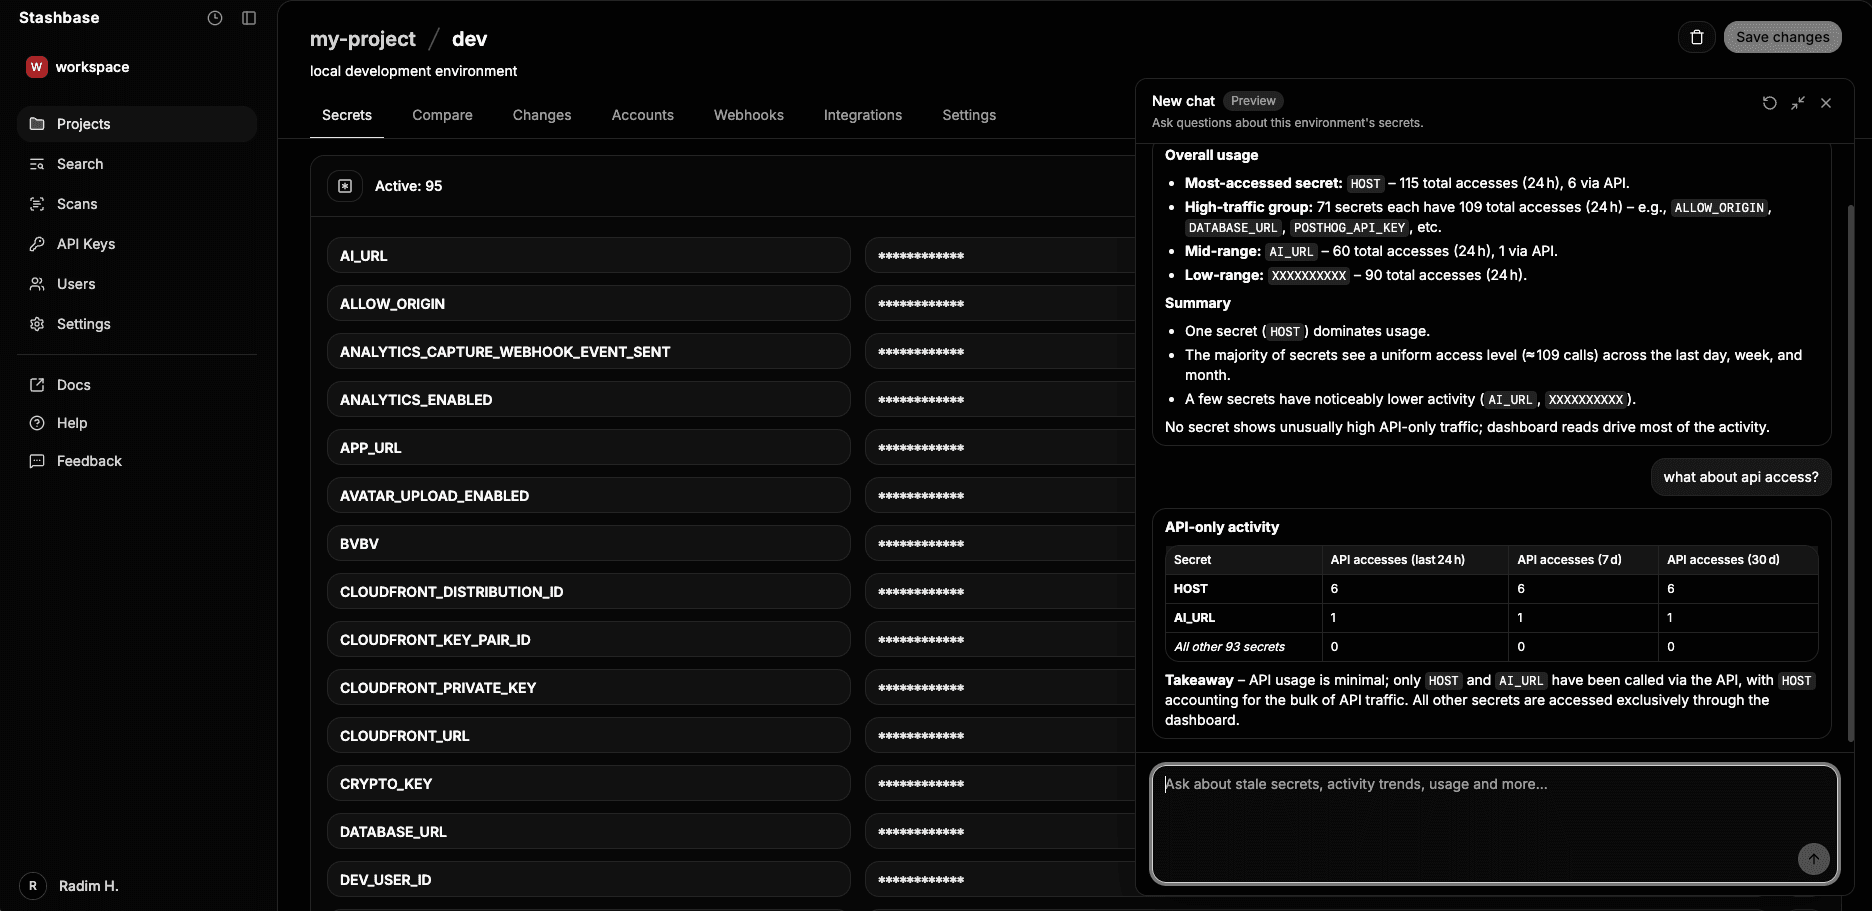This screenshot has width=1872, height=911.
Task: Click the APP_URL secret name field
Action: tap(588, 447)
